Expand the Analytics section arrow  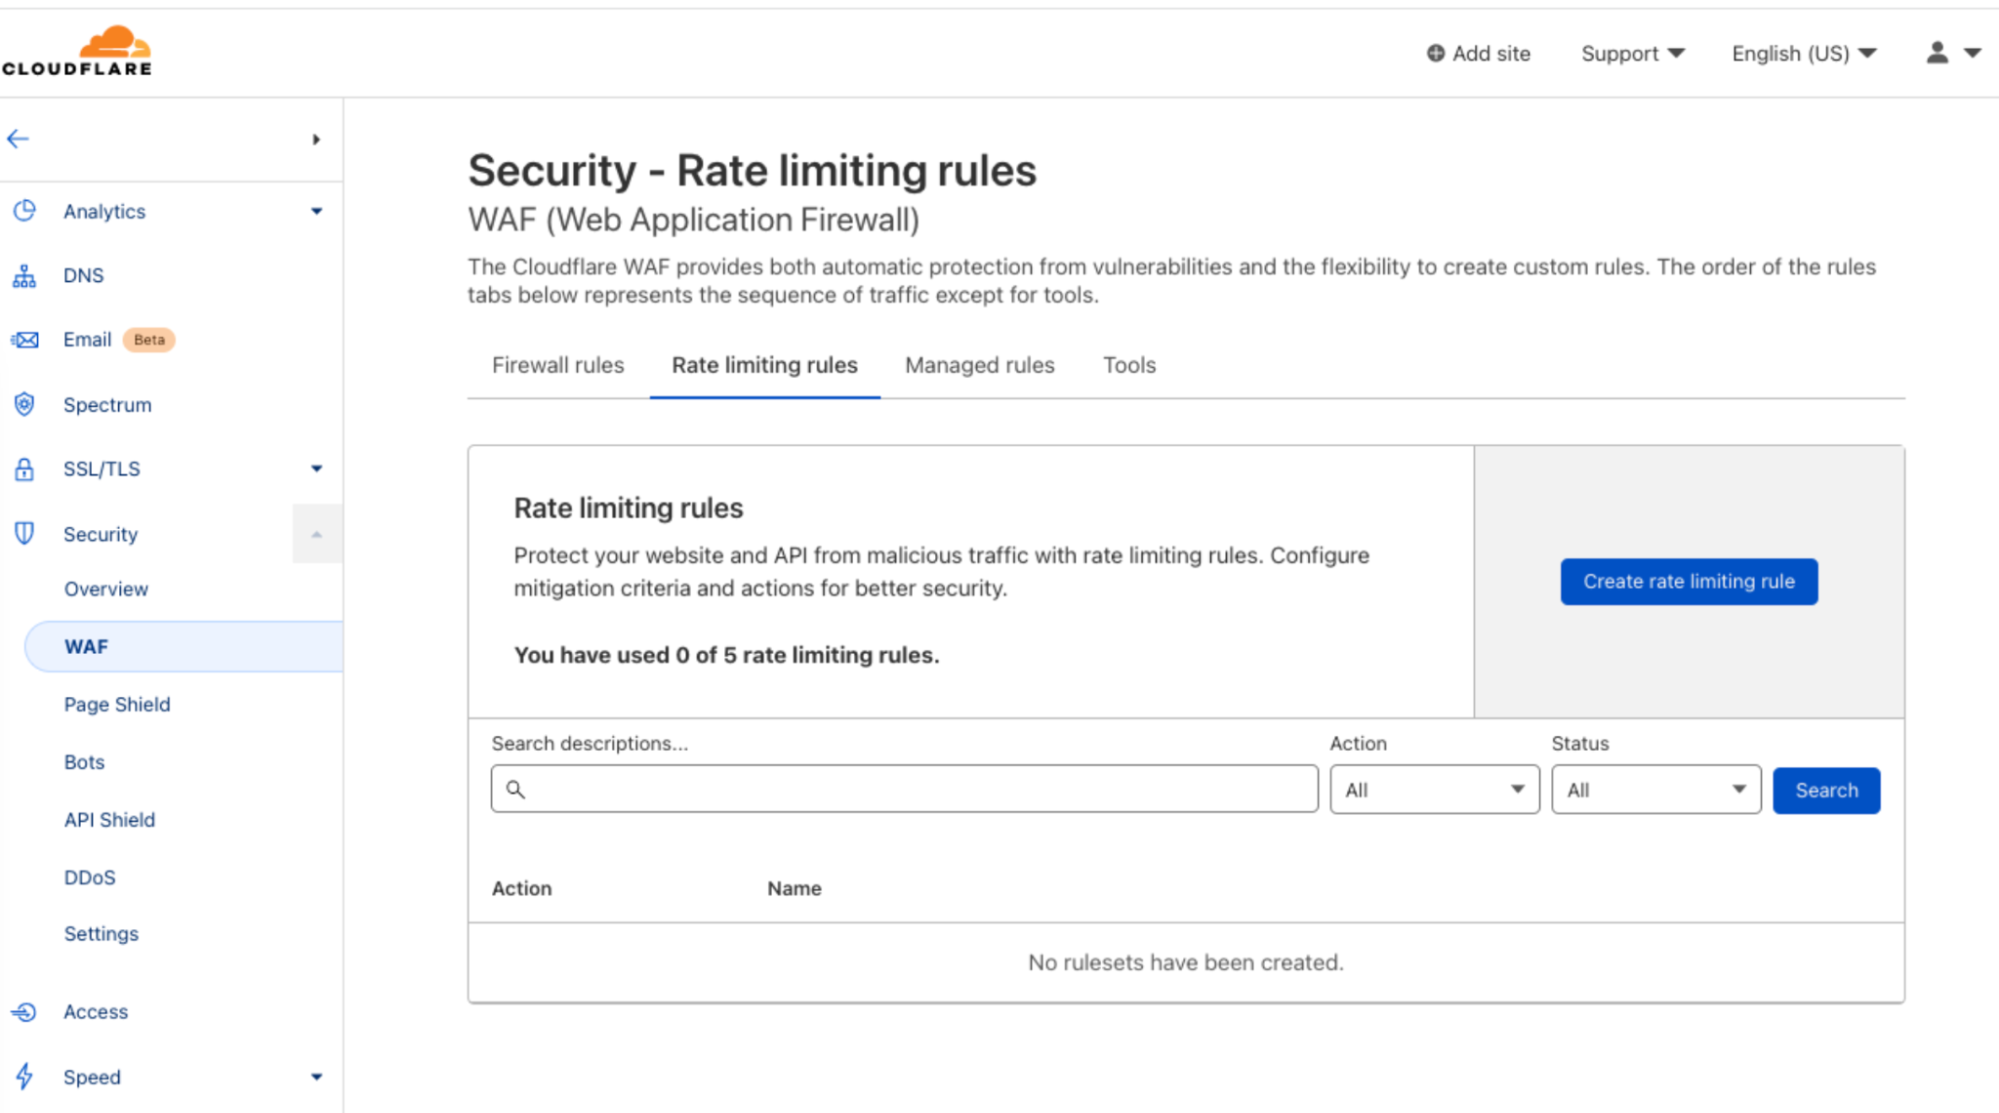coord(316,211)
